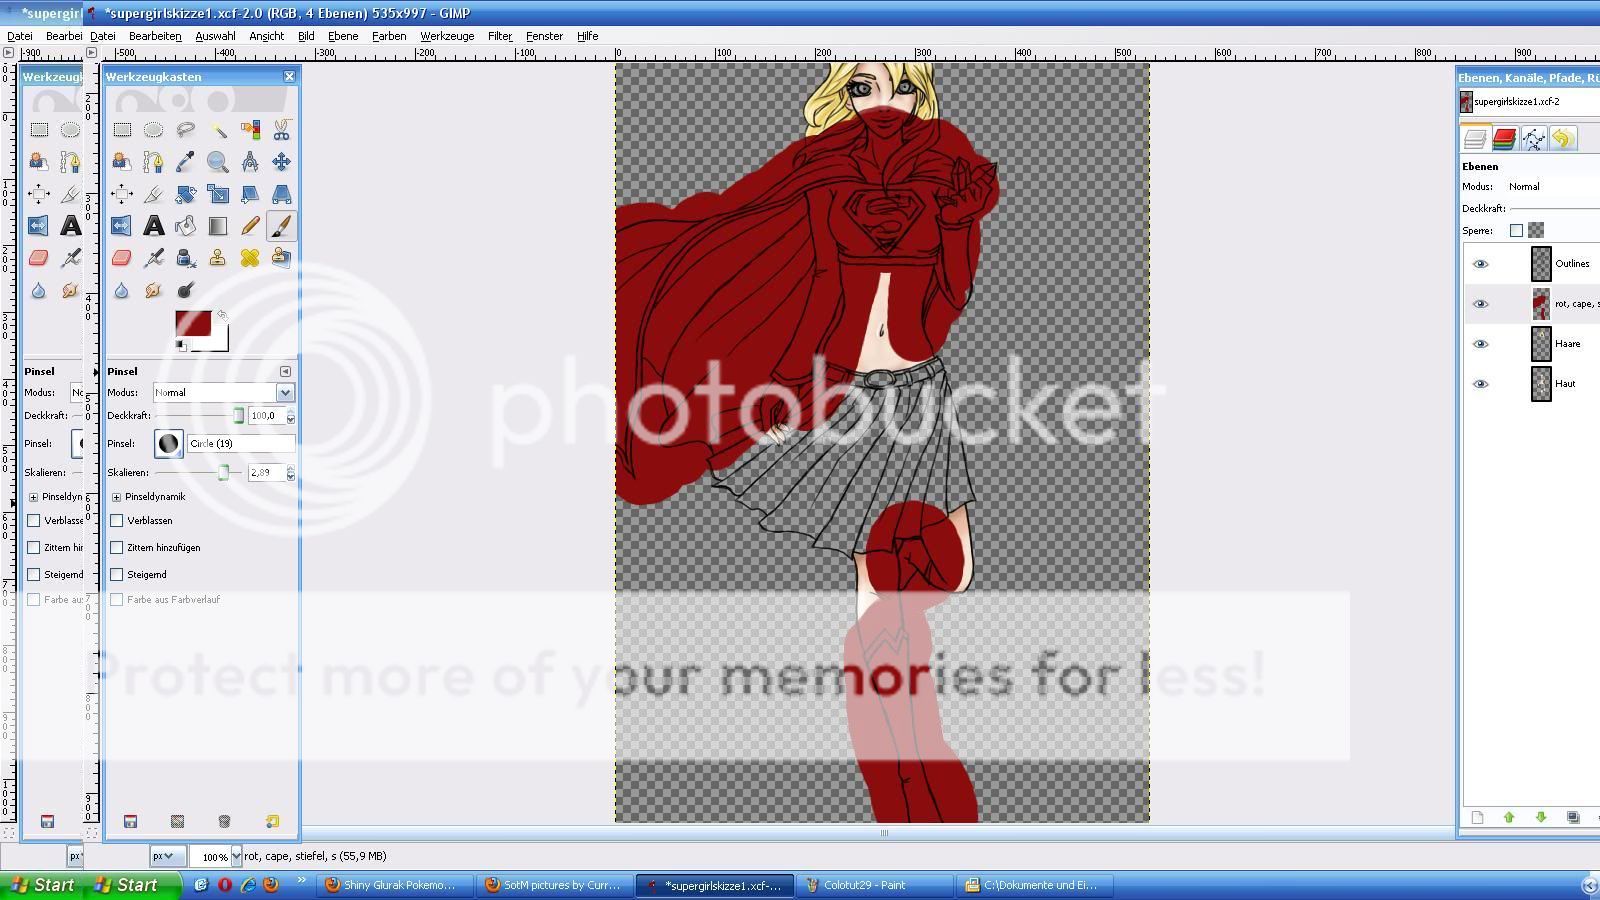The height and width of the screenshot is (900, 1600).
Task: Open the Auswahl menu
Action: pos(215,36)
